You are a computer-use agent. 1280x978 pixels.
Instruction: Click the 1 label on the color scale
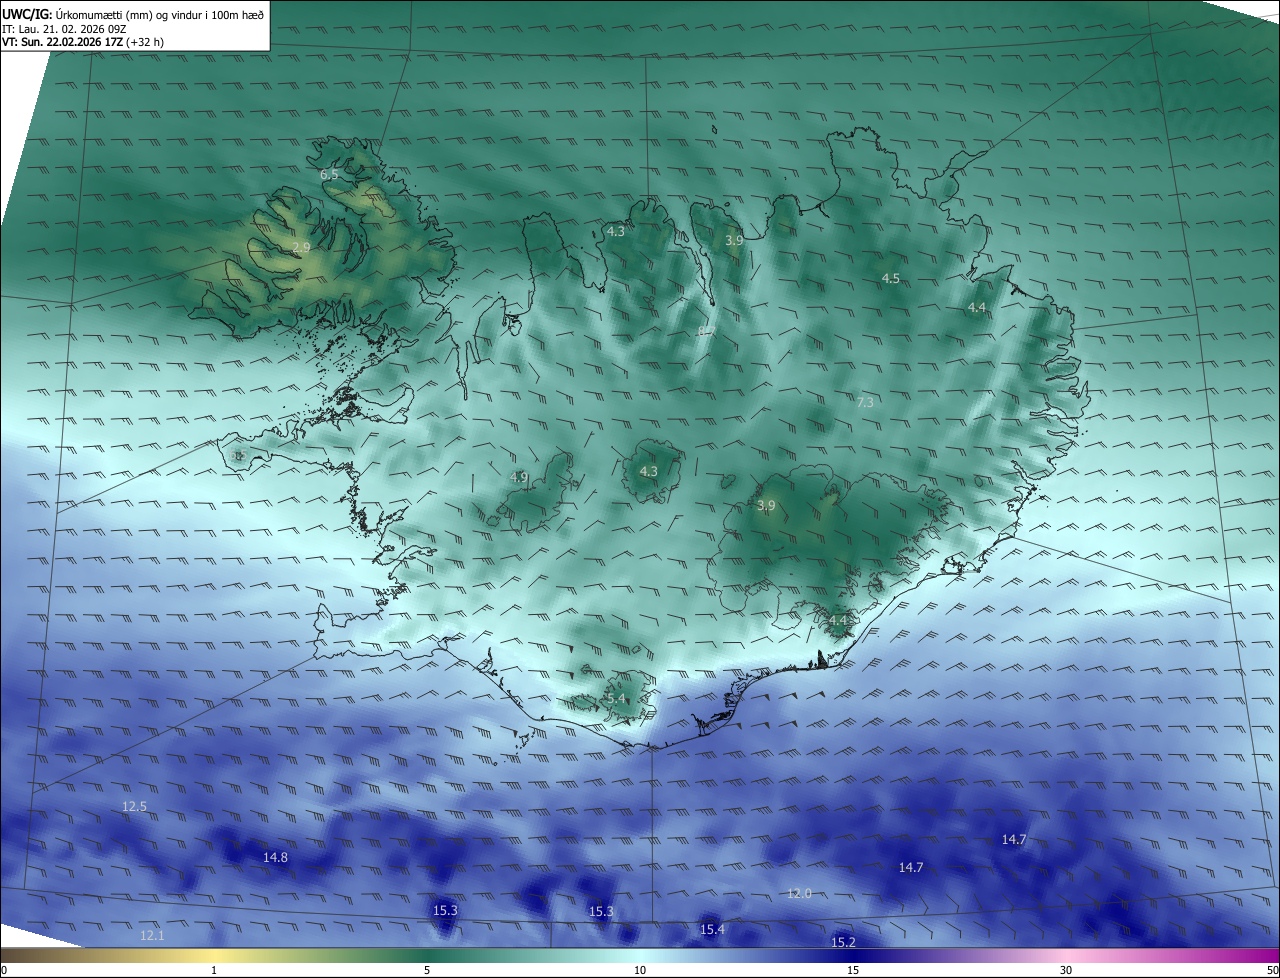coord(214,970)
